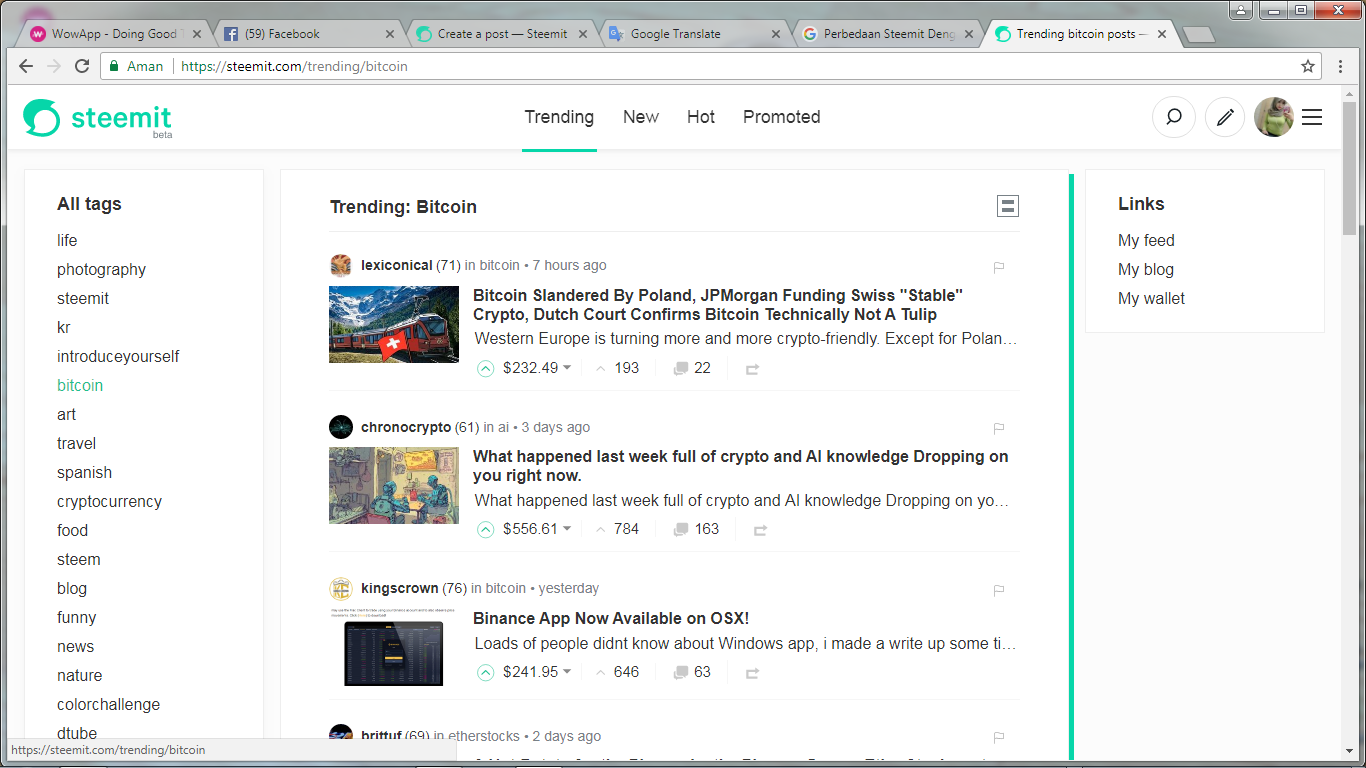Screen dimensions: 1366x768
Task: Resteem the Binance App post
Action: pyautogui.click(x=752, y=673)
